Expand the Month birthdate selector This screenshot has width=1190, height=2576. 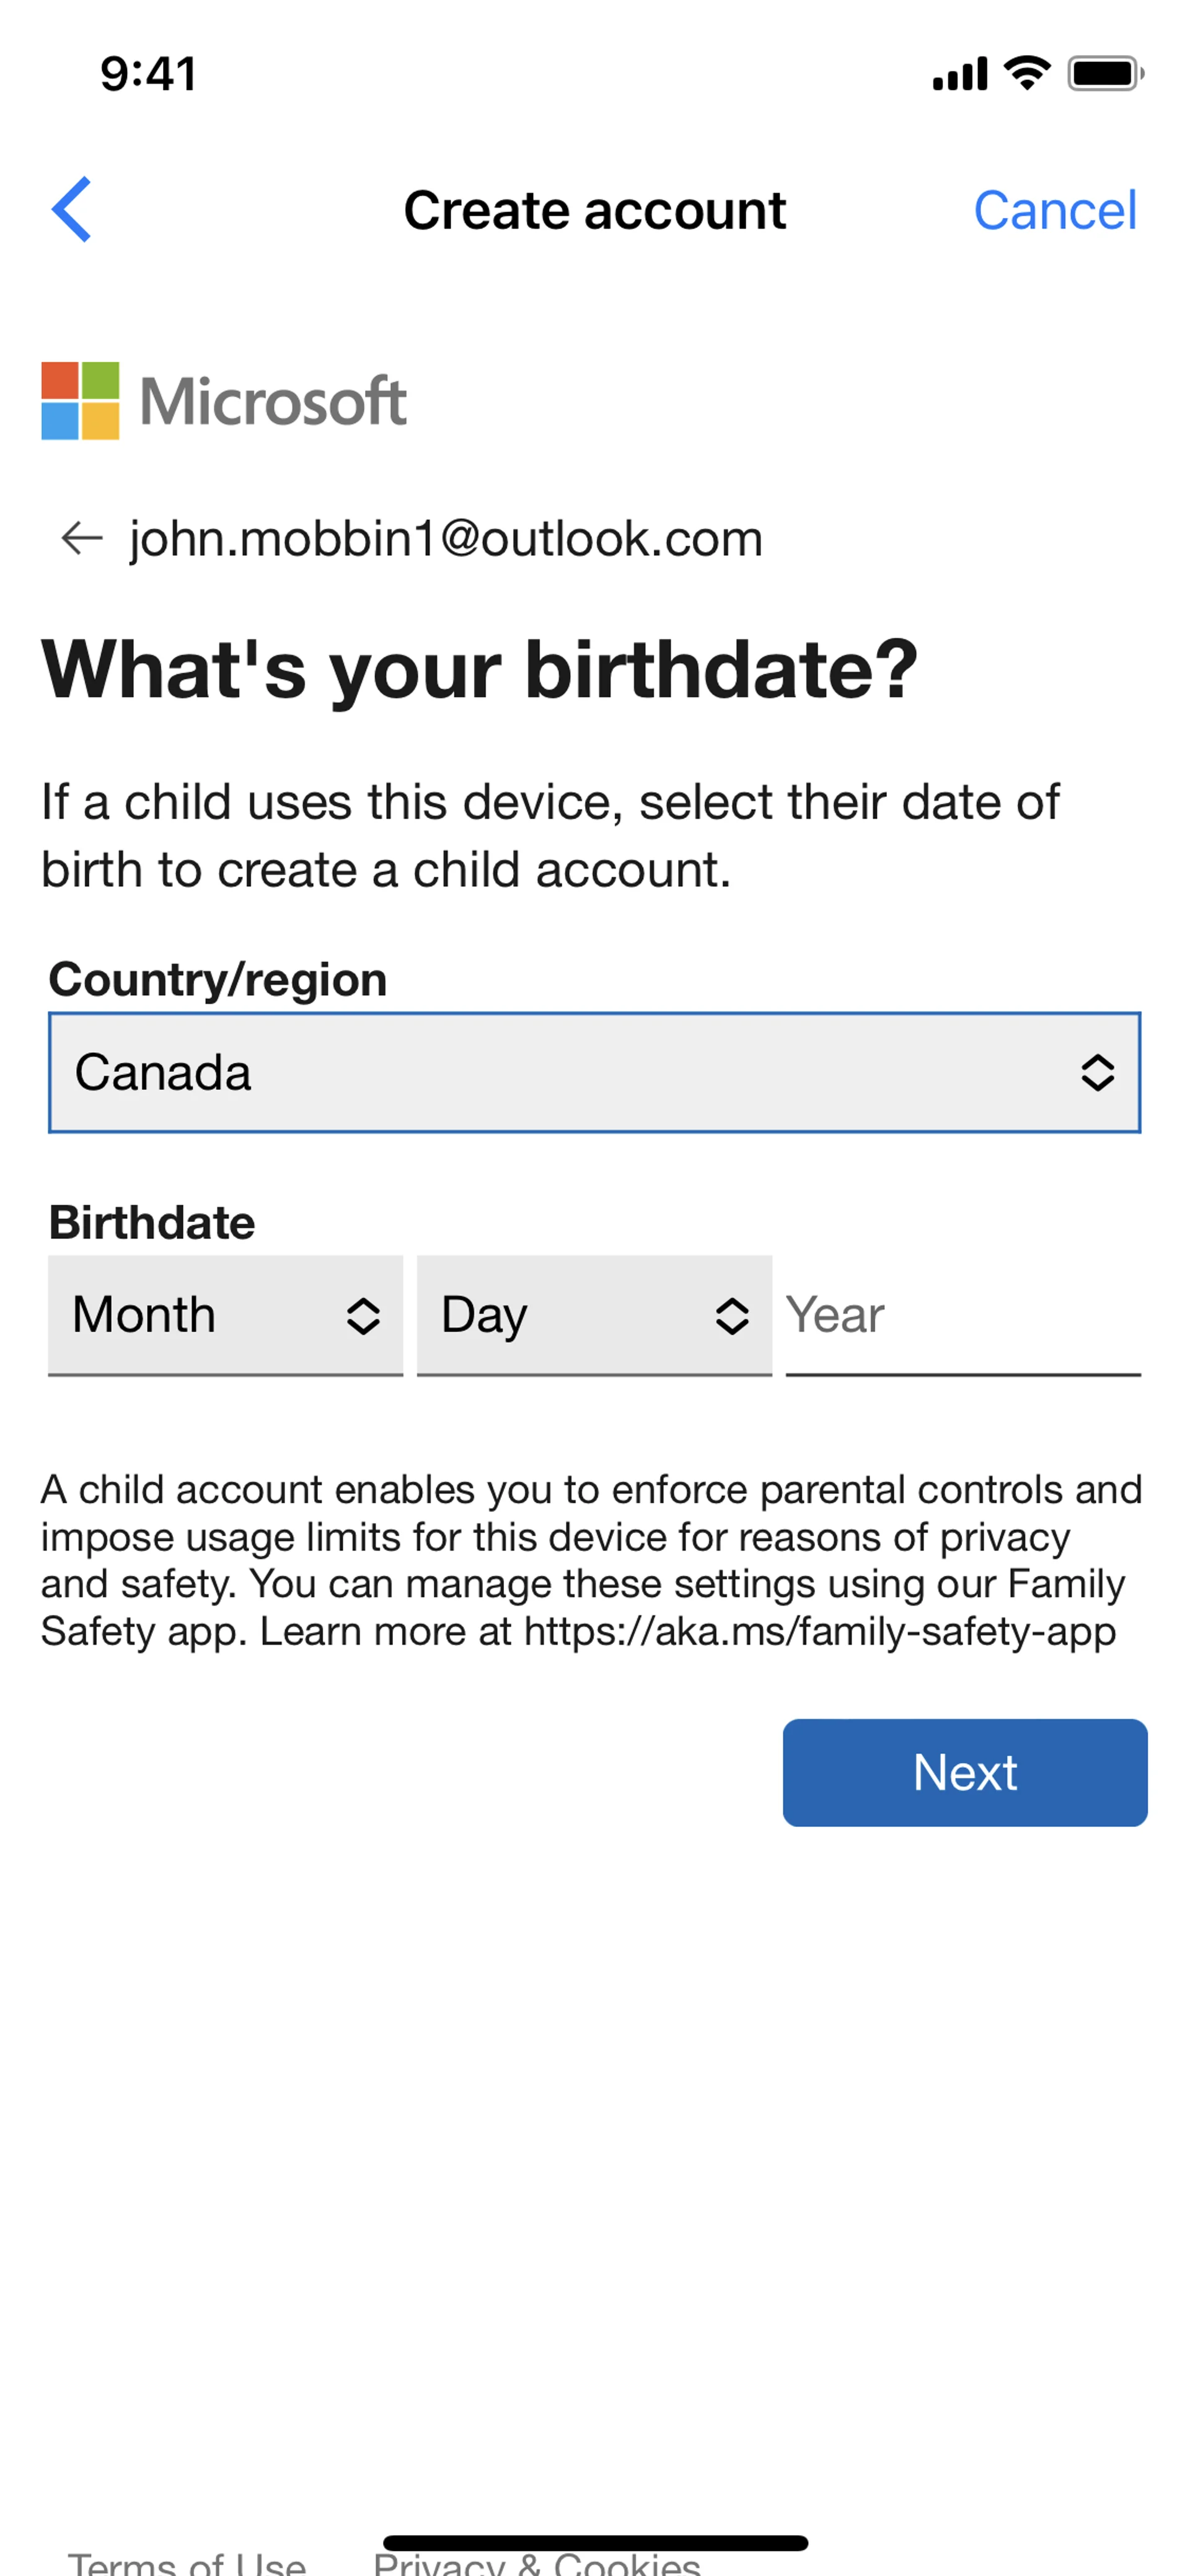pyautogui.click(x=225, y=1315)
